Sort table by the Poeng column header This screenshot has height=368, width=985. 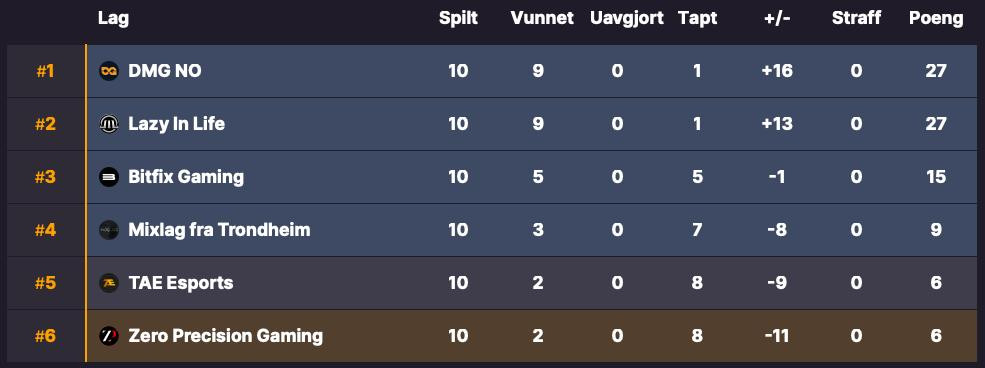click(936, 18)
